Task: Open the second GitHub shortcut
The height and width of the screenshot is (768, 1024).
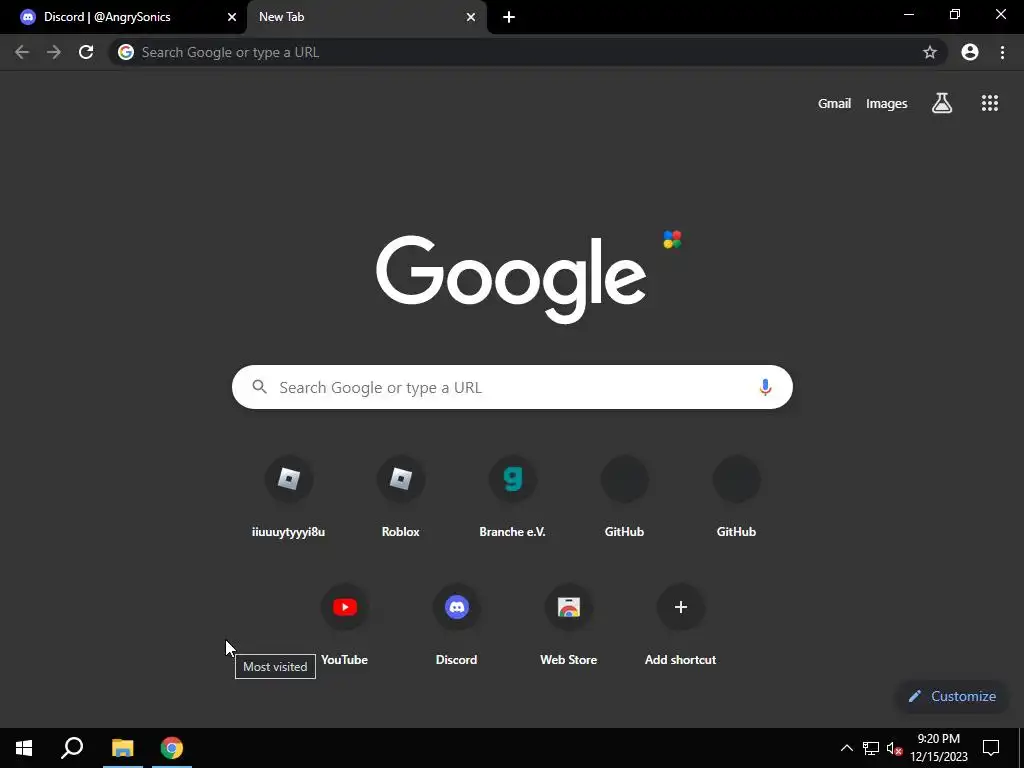Action: (736, 496)
